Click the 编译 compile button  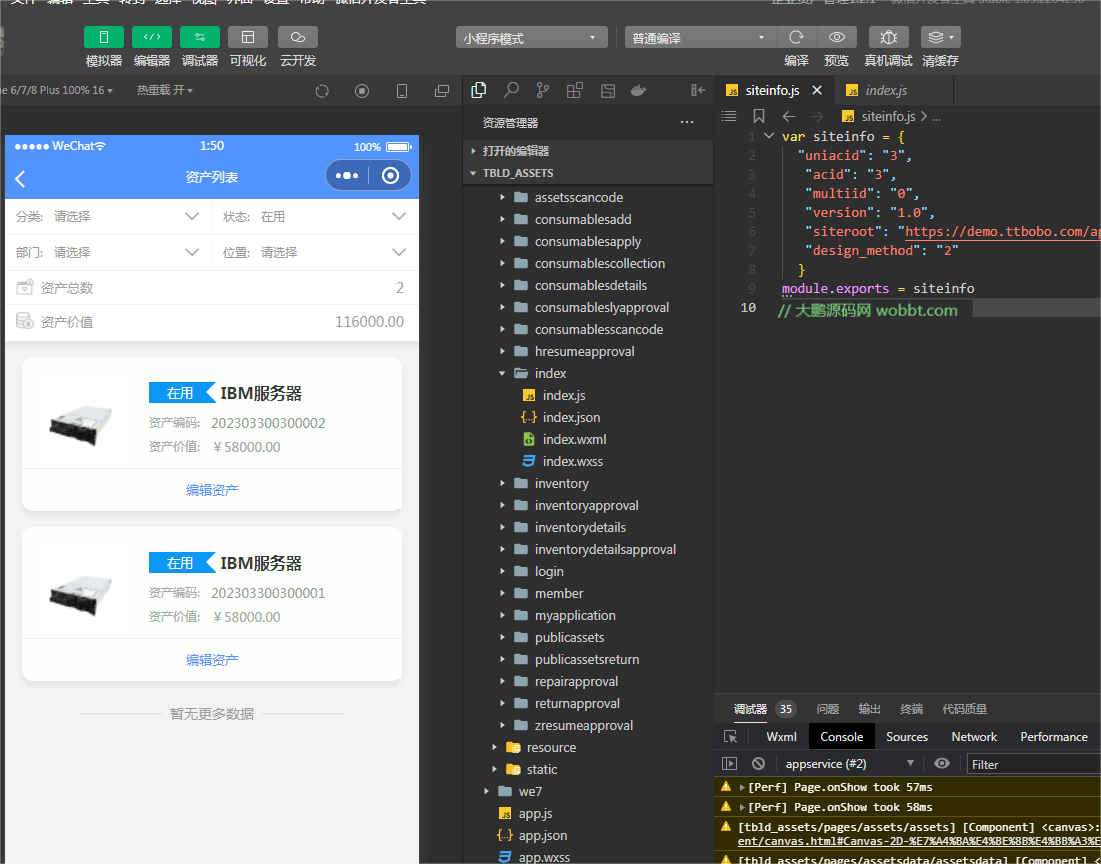pos(795,36)
